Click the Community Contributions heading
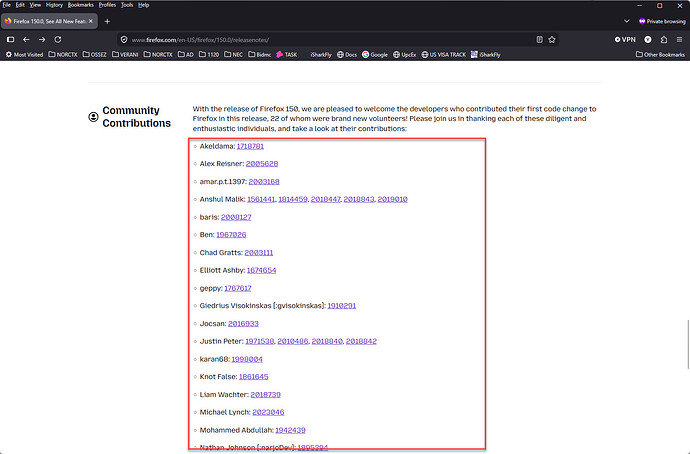This screenshot has width=690, height=454. pyautogui.click(x=136, y=117)
